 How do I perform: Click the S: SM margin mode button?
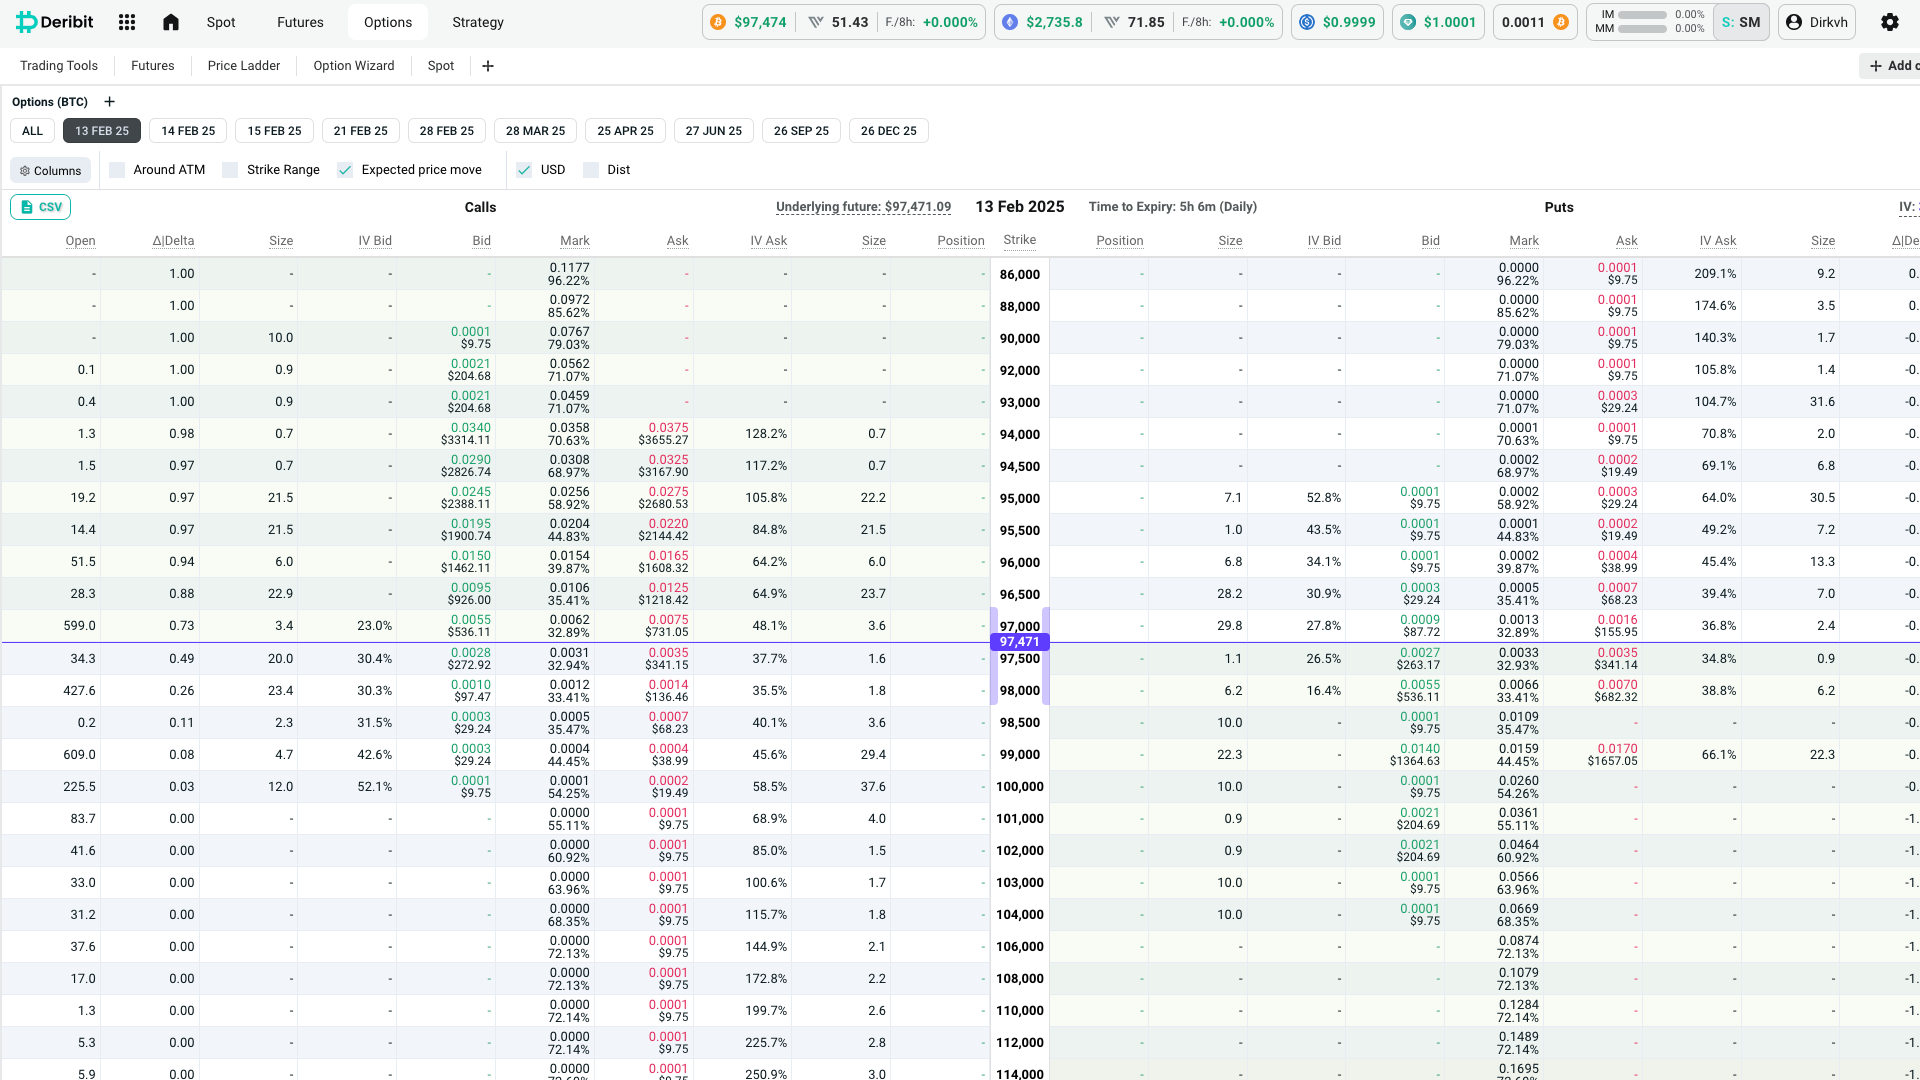pyautogui.click(x=1741, y=22)
